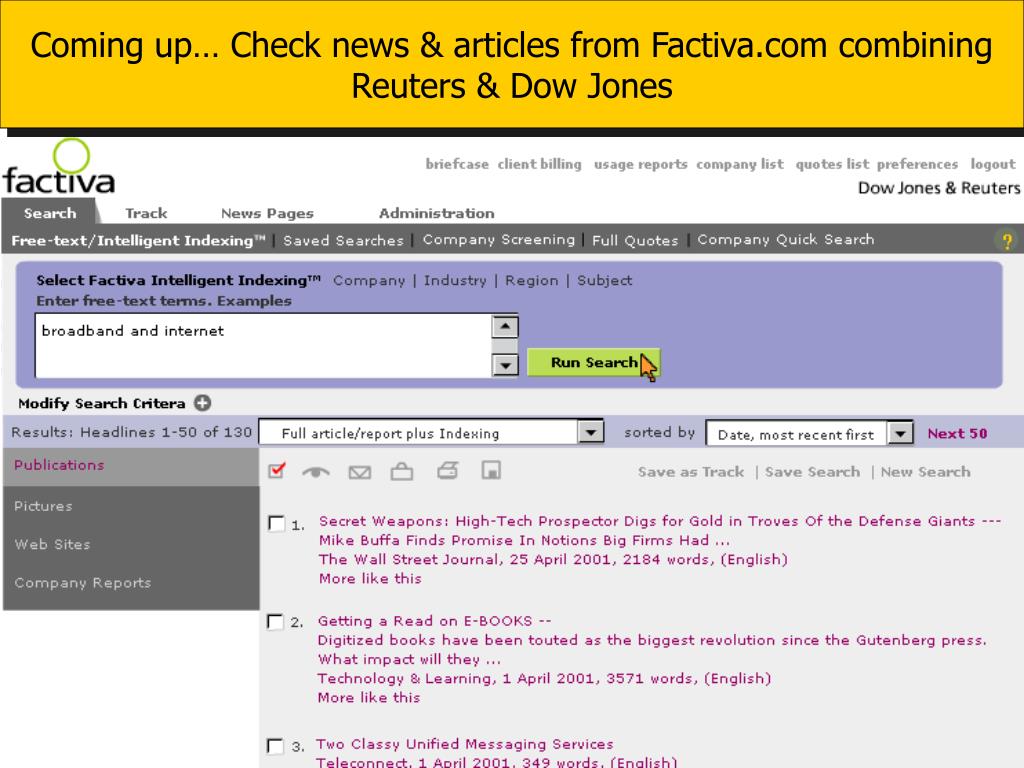
Task: Open the sorted by Date dropdown
Action: (900, 434)
